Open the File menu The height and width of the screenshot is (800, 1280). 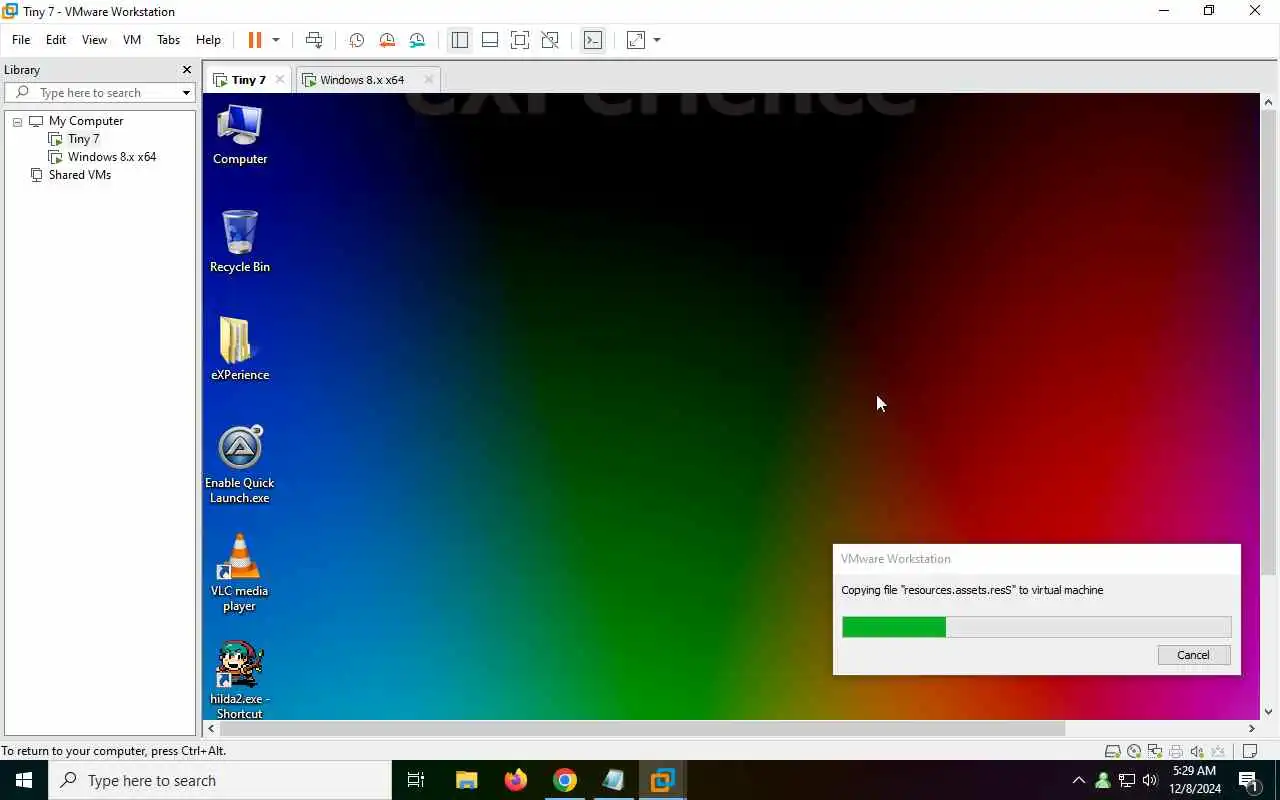(21, 40)
